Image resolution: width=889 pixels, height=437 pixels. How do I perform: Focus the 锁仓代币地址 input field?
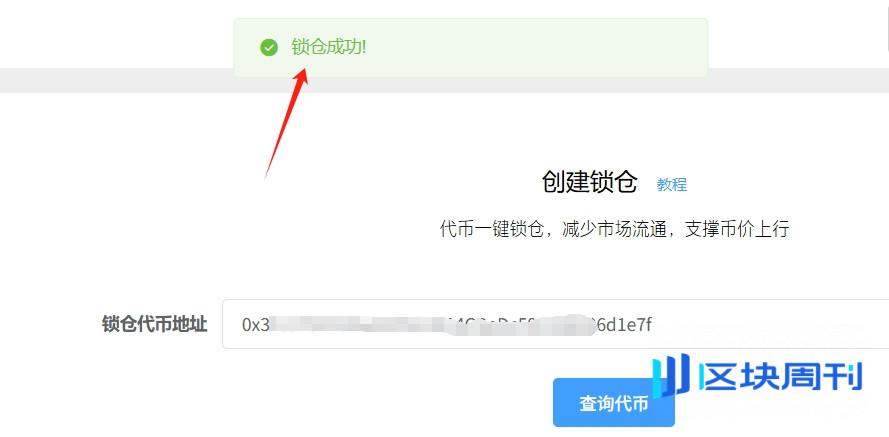coord(556,324)
